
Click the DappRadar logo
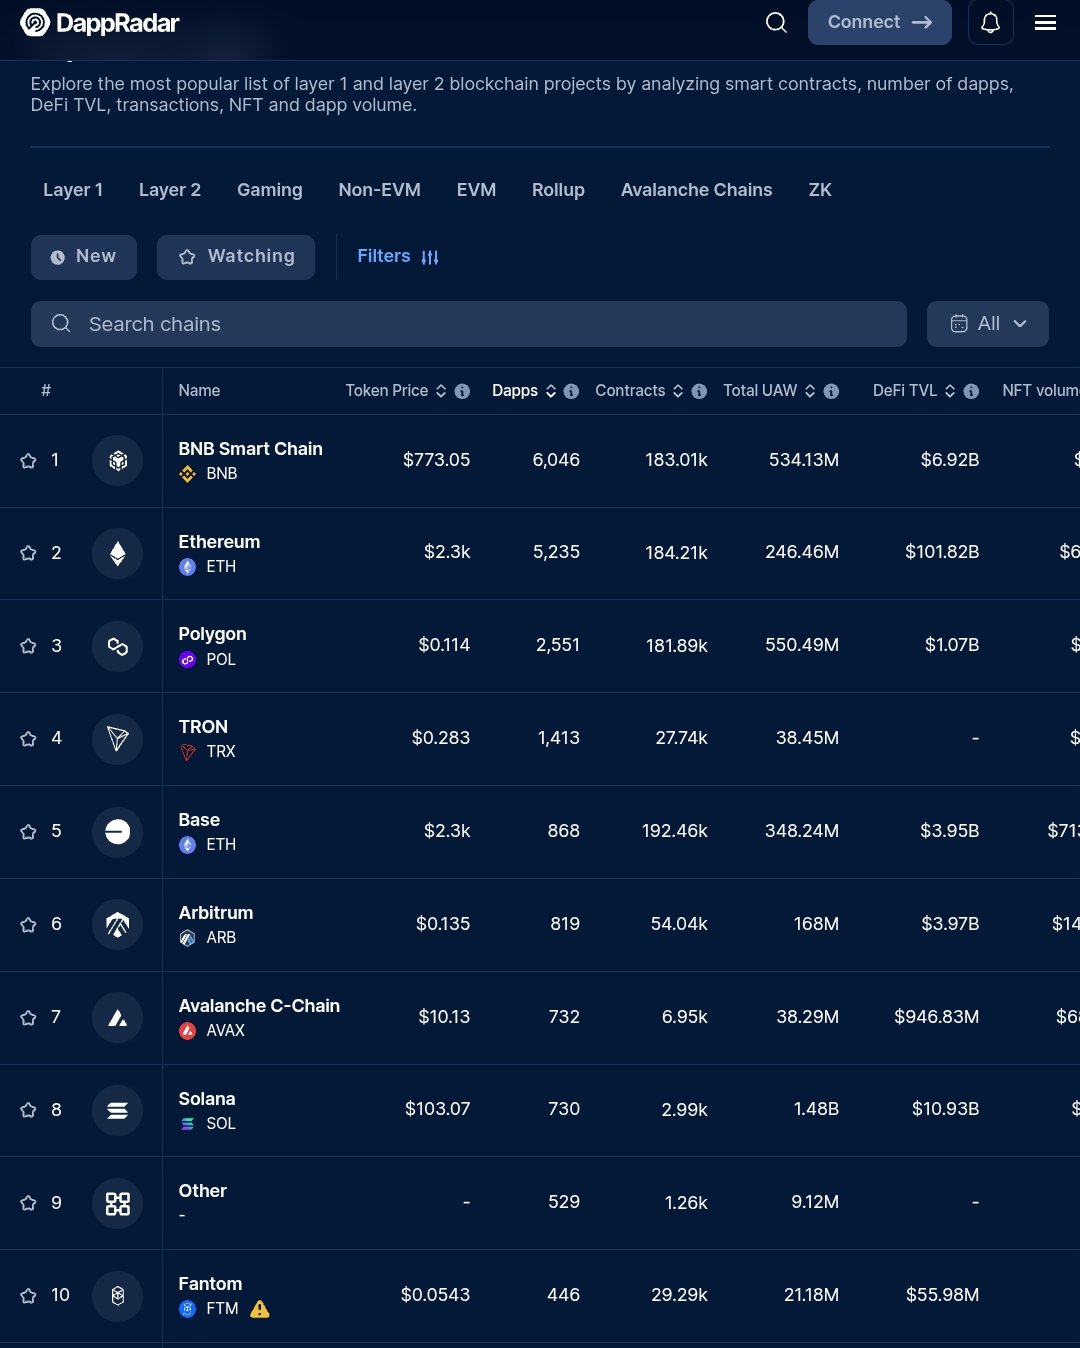tap(100, 23)
